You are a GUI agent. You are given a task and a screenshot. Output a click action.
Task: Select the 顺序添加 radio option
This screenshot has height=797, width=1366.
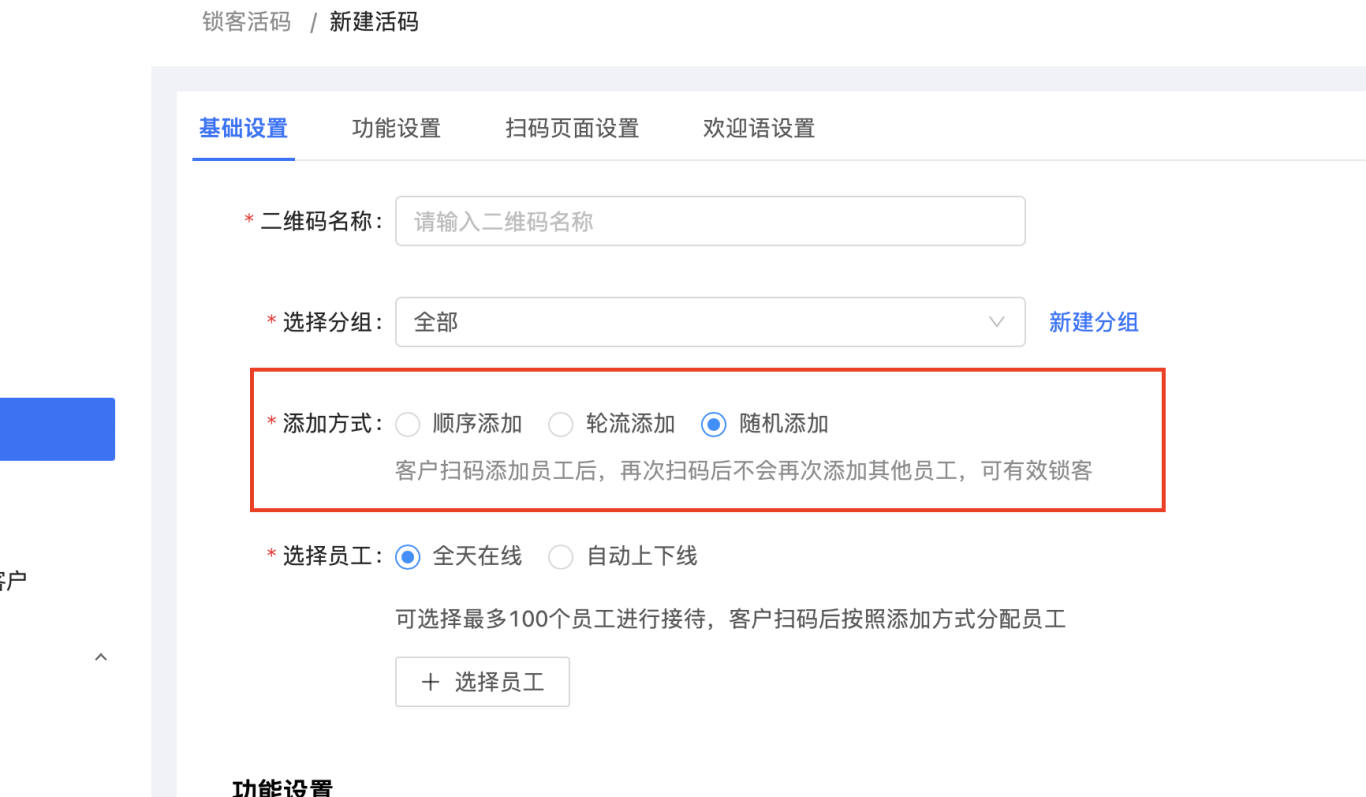click(x=408, y=424)
